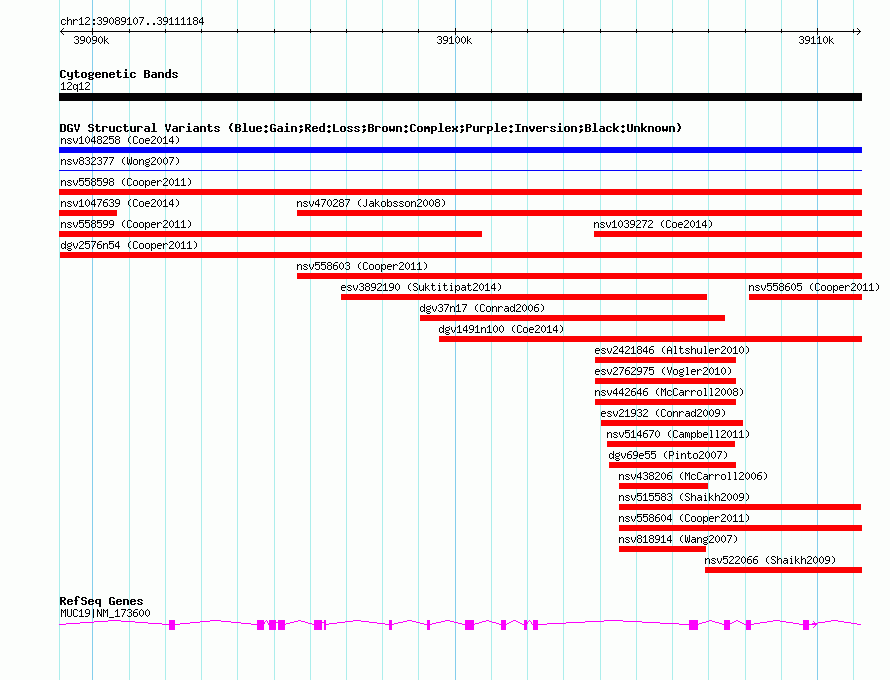Open the dgv69e55 (Pinto2007) variant label
890x680 pixels.
tap(668, 455)
